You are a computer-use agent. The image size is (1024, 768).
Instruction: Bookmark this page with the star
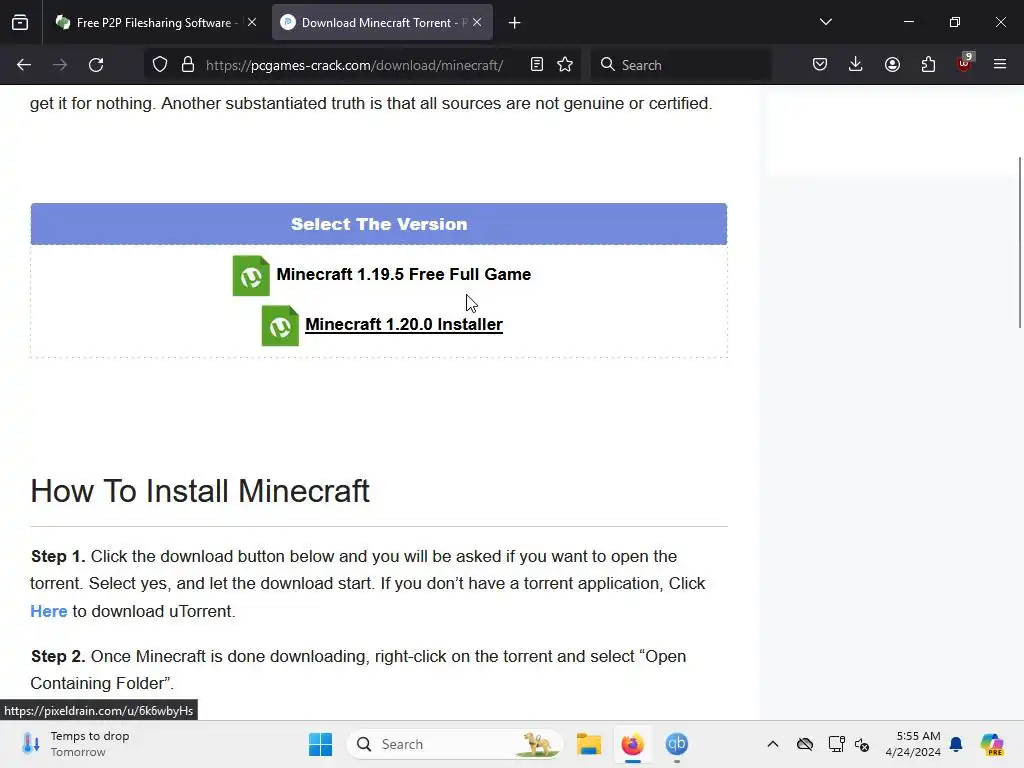tap(565, 65)
